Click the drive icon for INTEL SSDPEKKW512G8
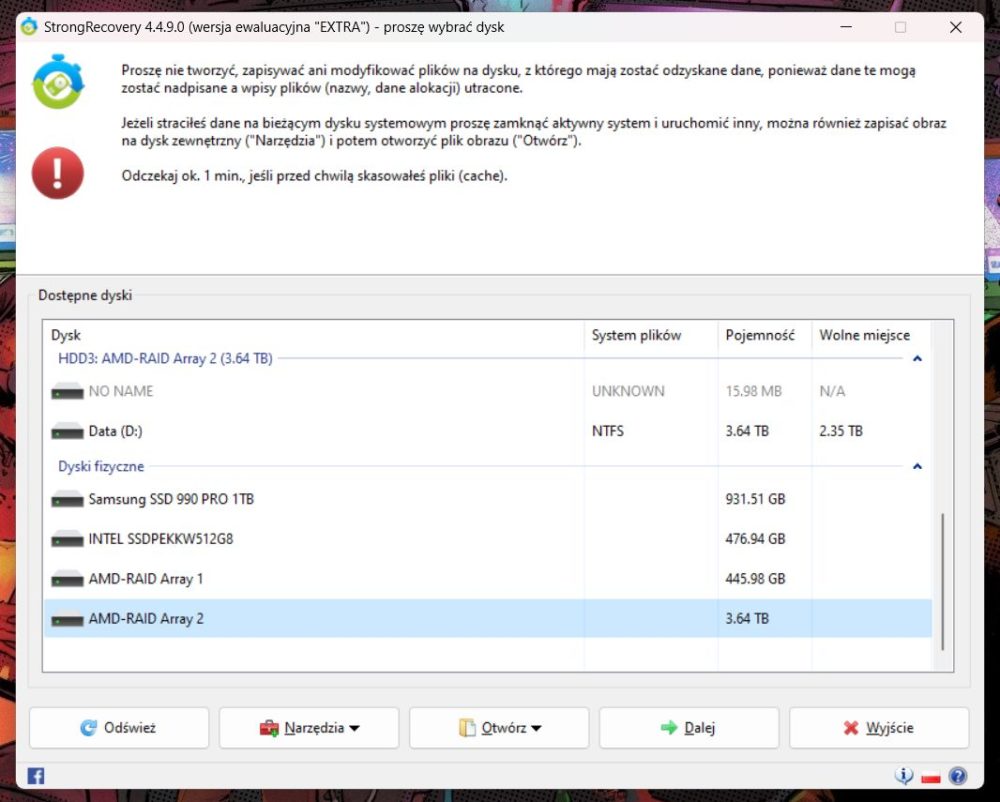 67,539
